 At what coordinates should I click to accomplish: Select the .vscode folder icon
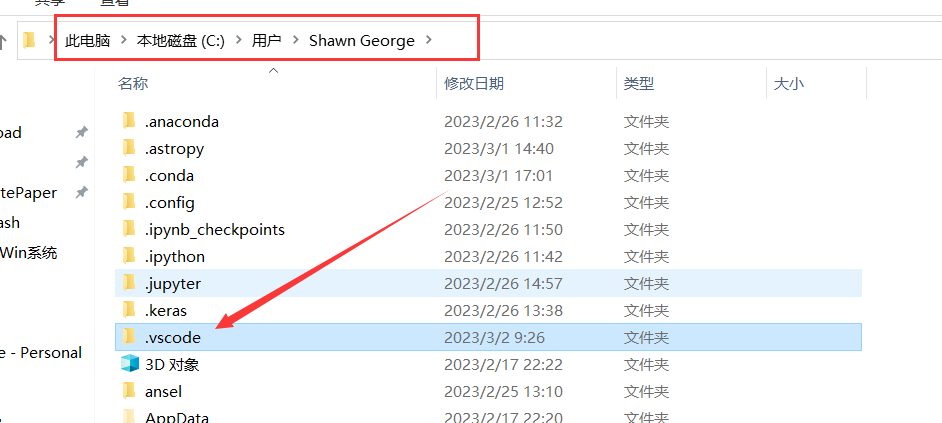pyautogui.click(x=129, y=337)
